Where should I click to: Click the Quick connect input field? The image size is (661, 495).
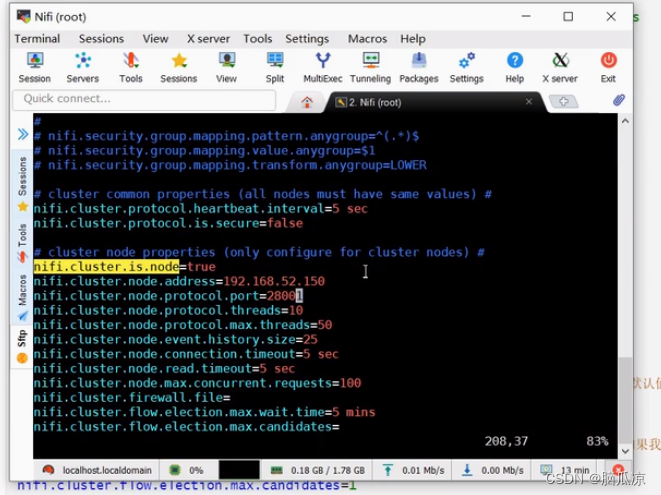pyautogui.click(x=144, y=100)
